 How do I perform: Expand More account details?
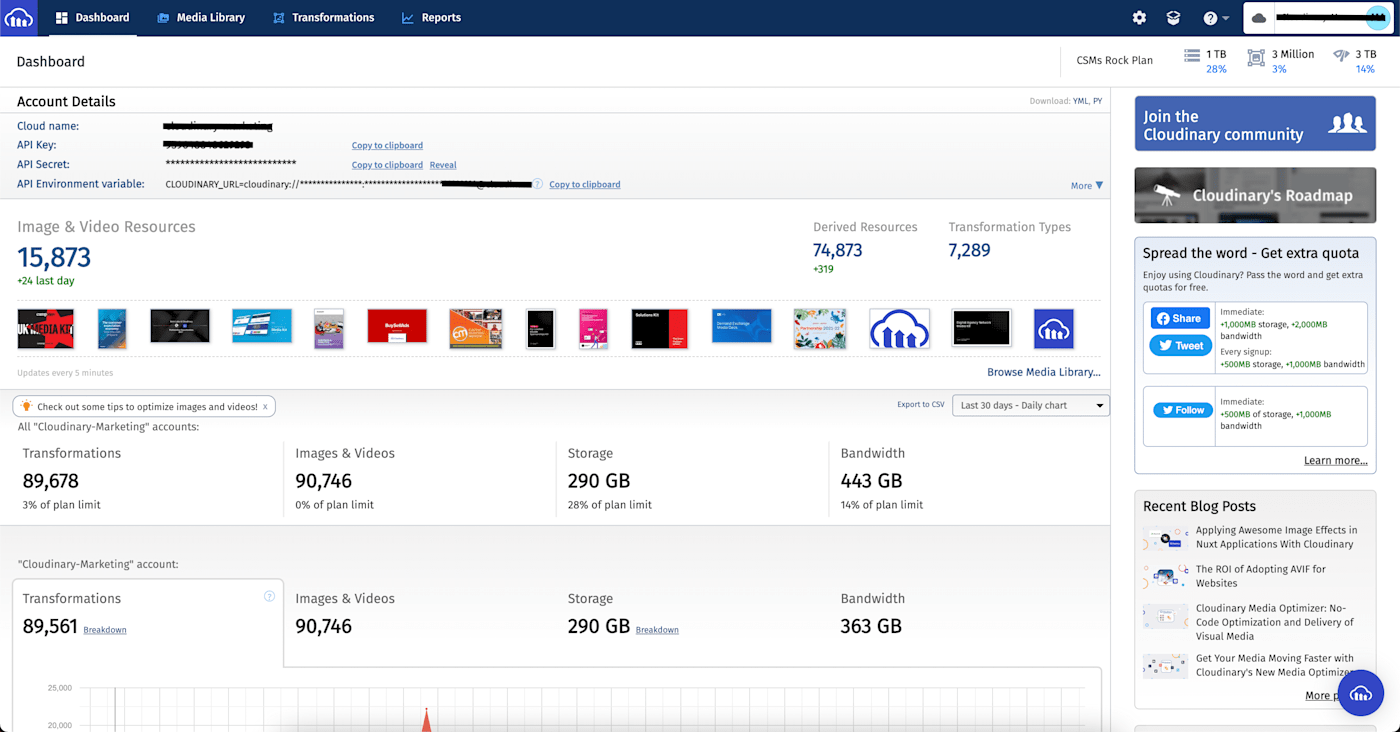pos(1087,185)
